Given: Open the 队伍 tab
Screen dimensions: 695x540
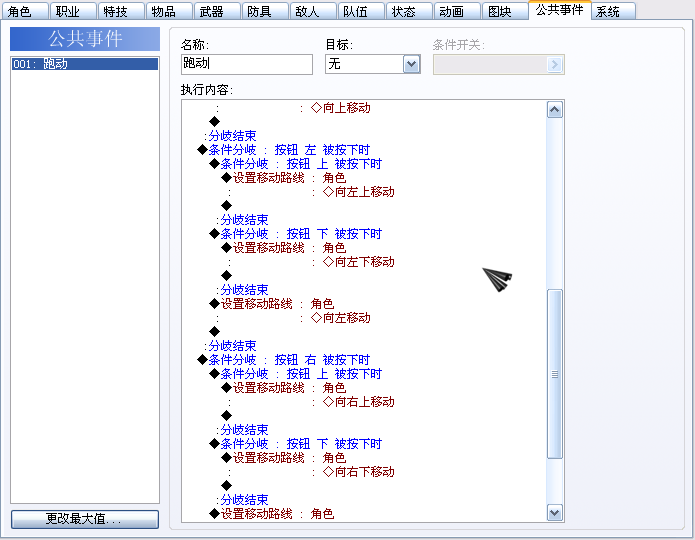Looking at the screenshot, I should [361, 11].
